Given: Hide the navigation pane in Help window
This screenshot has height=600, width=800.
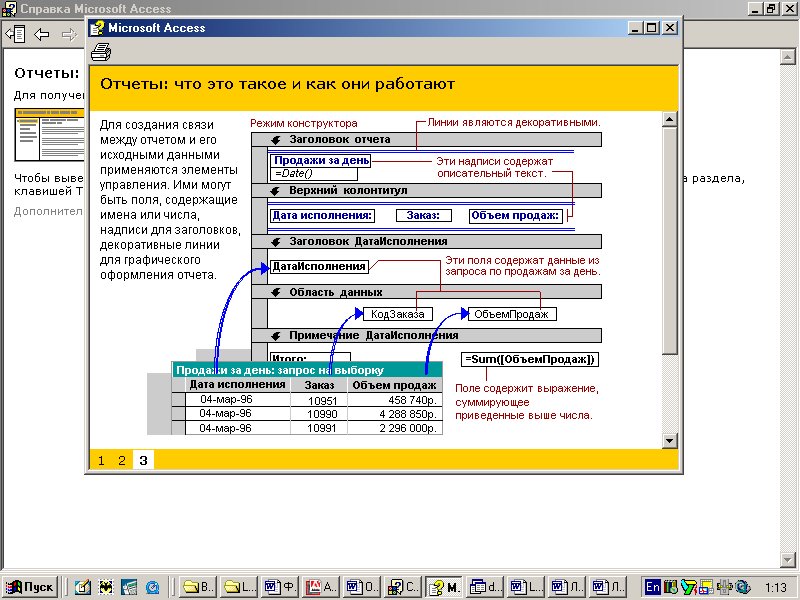Looking at the screenshot, I should (x=15, y=34).
